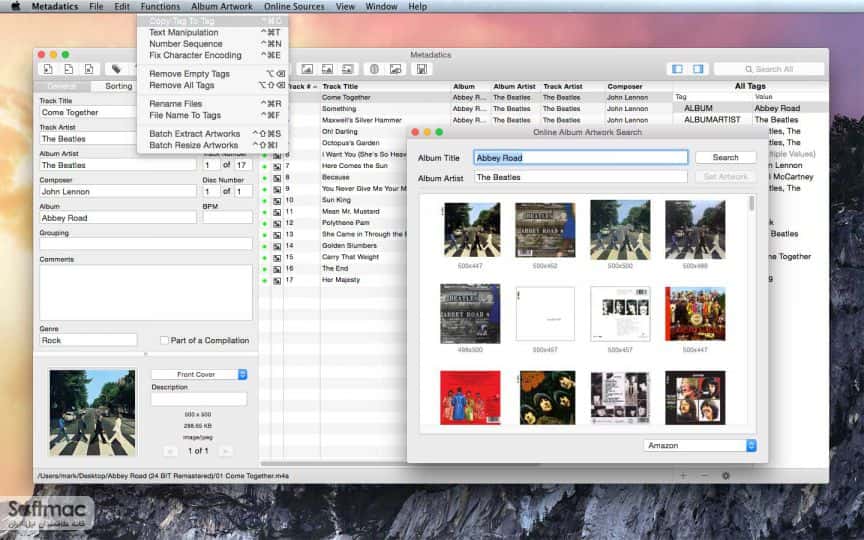The image size is (864, 540).
Task: Select the Here Comes the Sun track row
Action: pyautogui.click(x=354, y=166)
